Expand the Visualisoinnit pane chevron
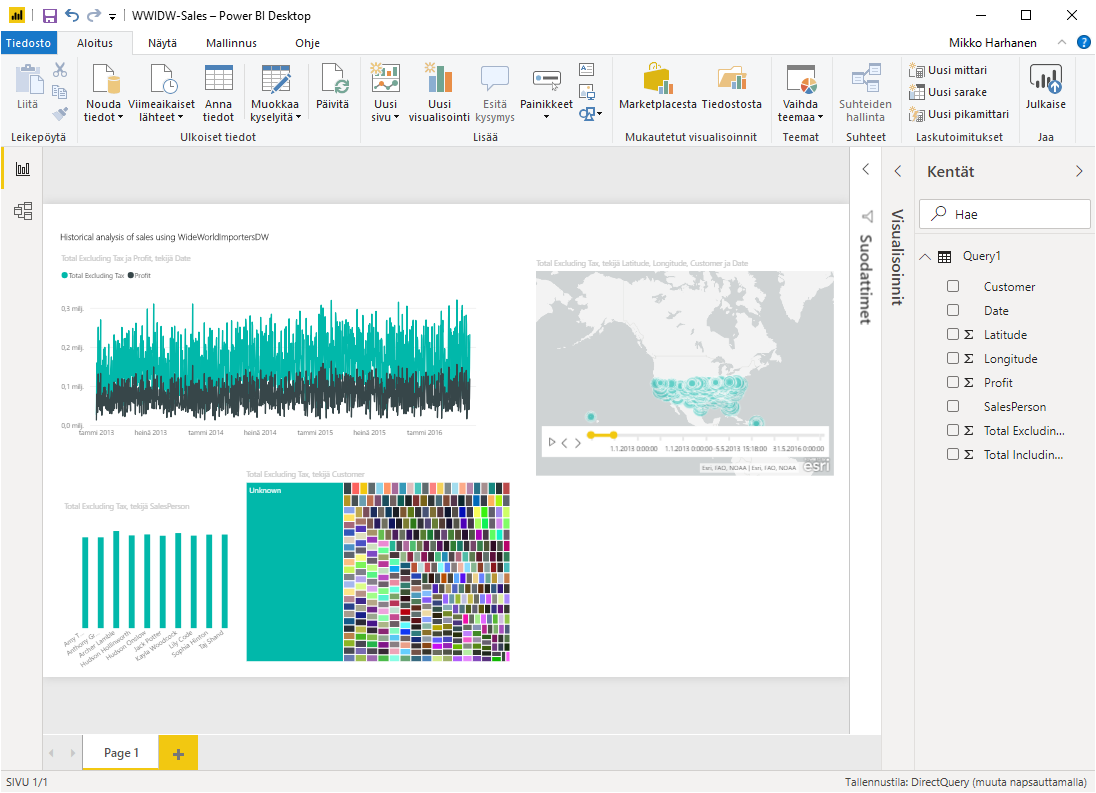1096x793 pixels. click(897, 171)
